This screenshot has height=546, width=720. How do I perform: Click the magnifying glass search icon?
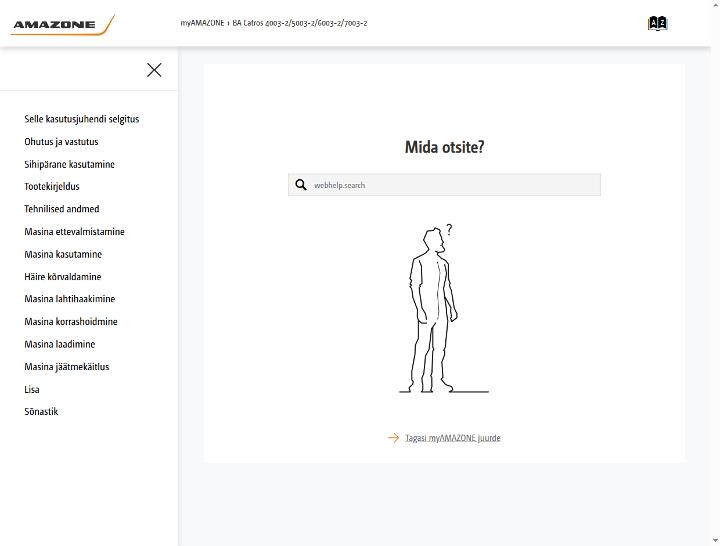(301, 185)
